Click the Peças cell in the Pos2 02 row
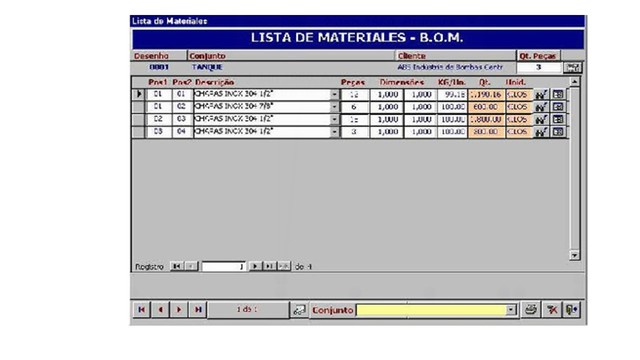 (355, 107)
